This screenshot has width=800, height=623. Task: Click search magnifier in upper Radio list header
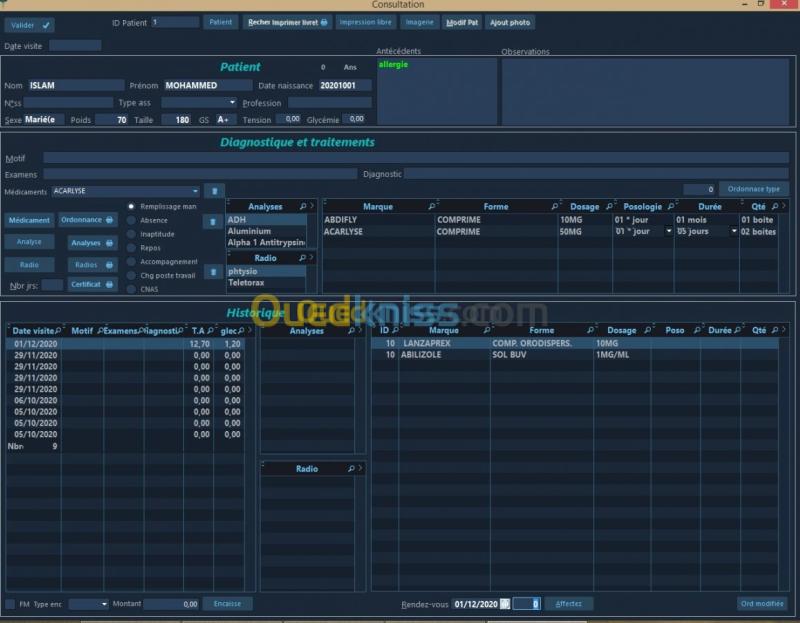[303, 258]
